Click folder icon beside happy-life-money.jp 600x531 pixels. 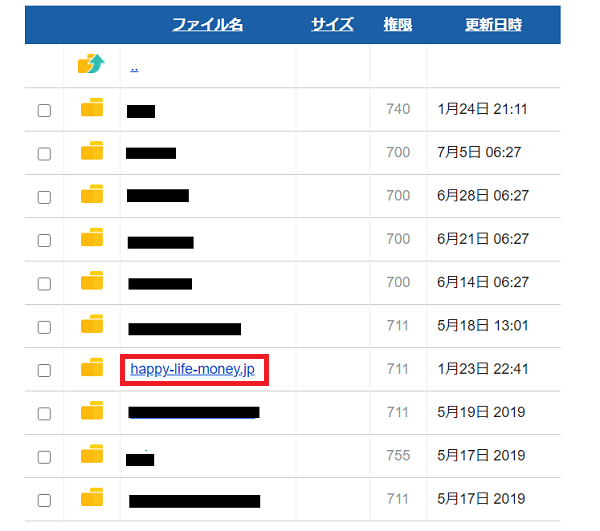coord(92,367)
